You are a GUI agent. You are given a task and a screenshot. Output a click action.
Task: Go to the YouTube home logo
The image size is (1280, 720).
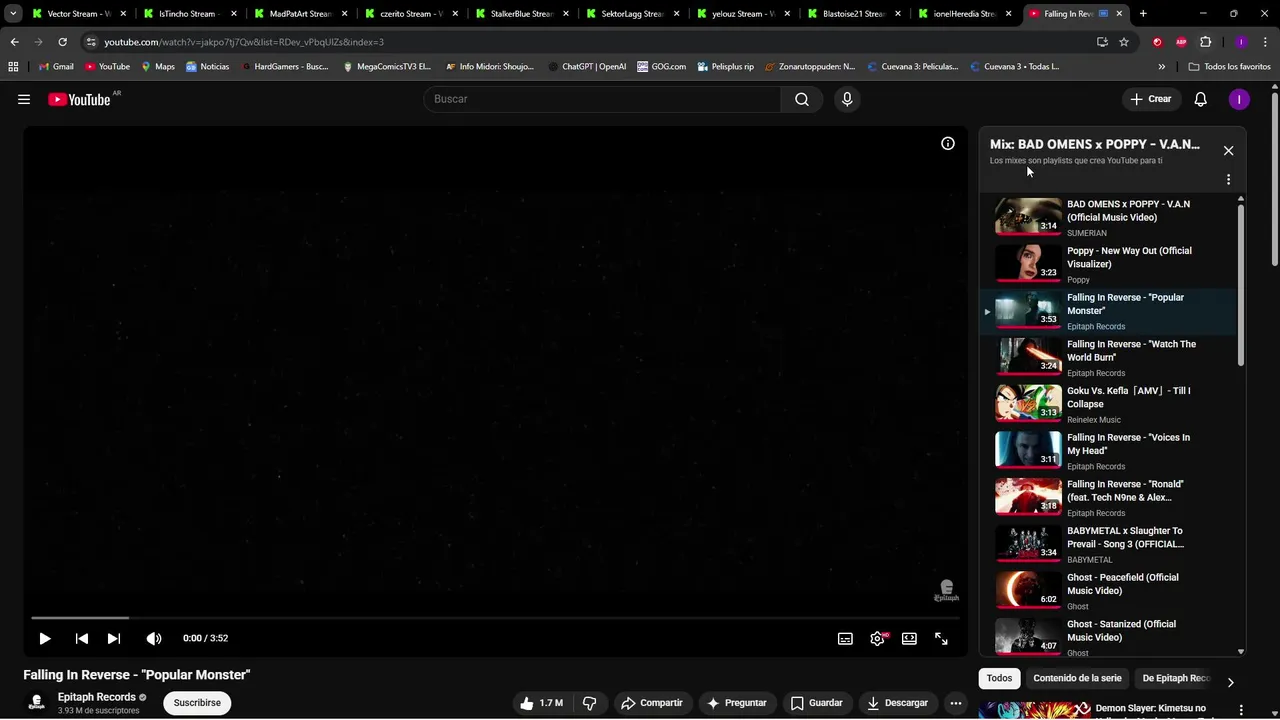79,99
